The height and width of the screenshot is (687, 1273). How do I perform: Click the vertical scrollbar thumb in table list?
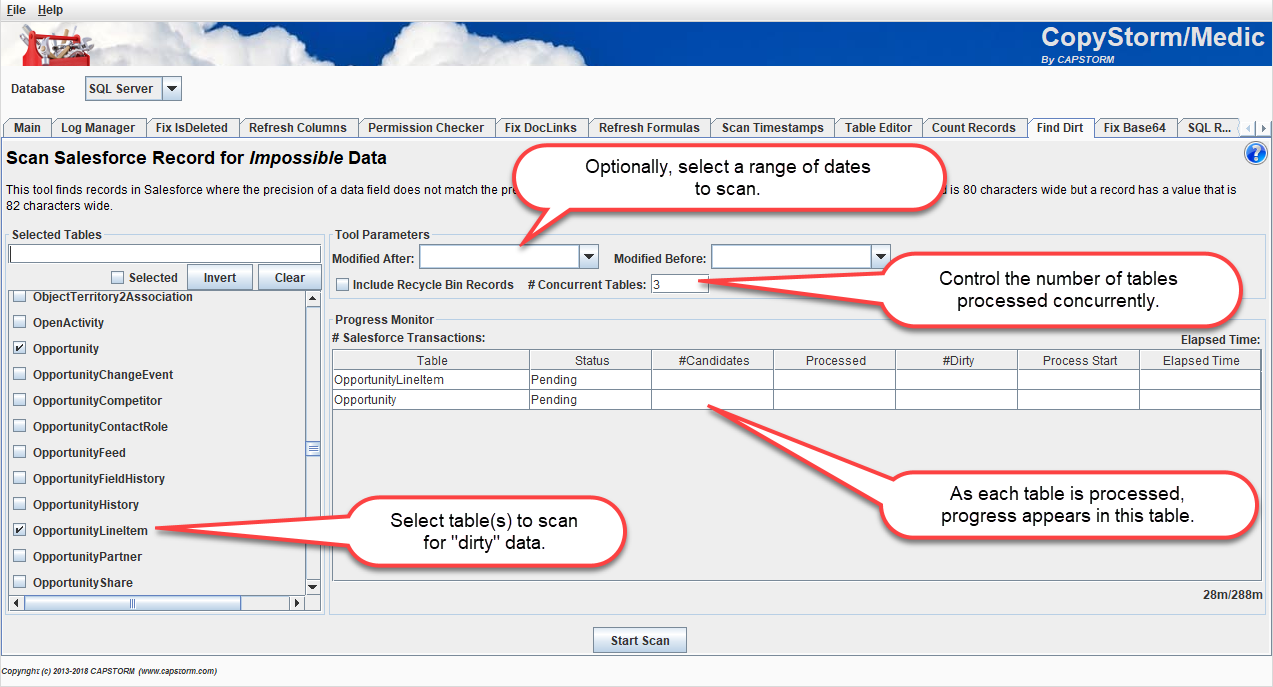point(313,449)
